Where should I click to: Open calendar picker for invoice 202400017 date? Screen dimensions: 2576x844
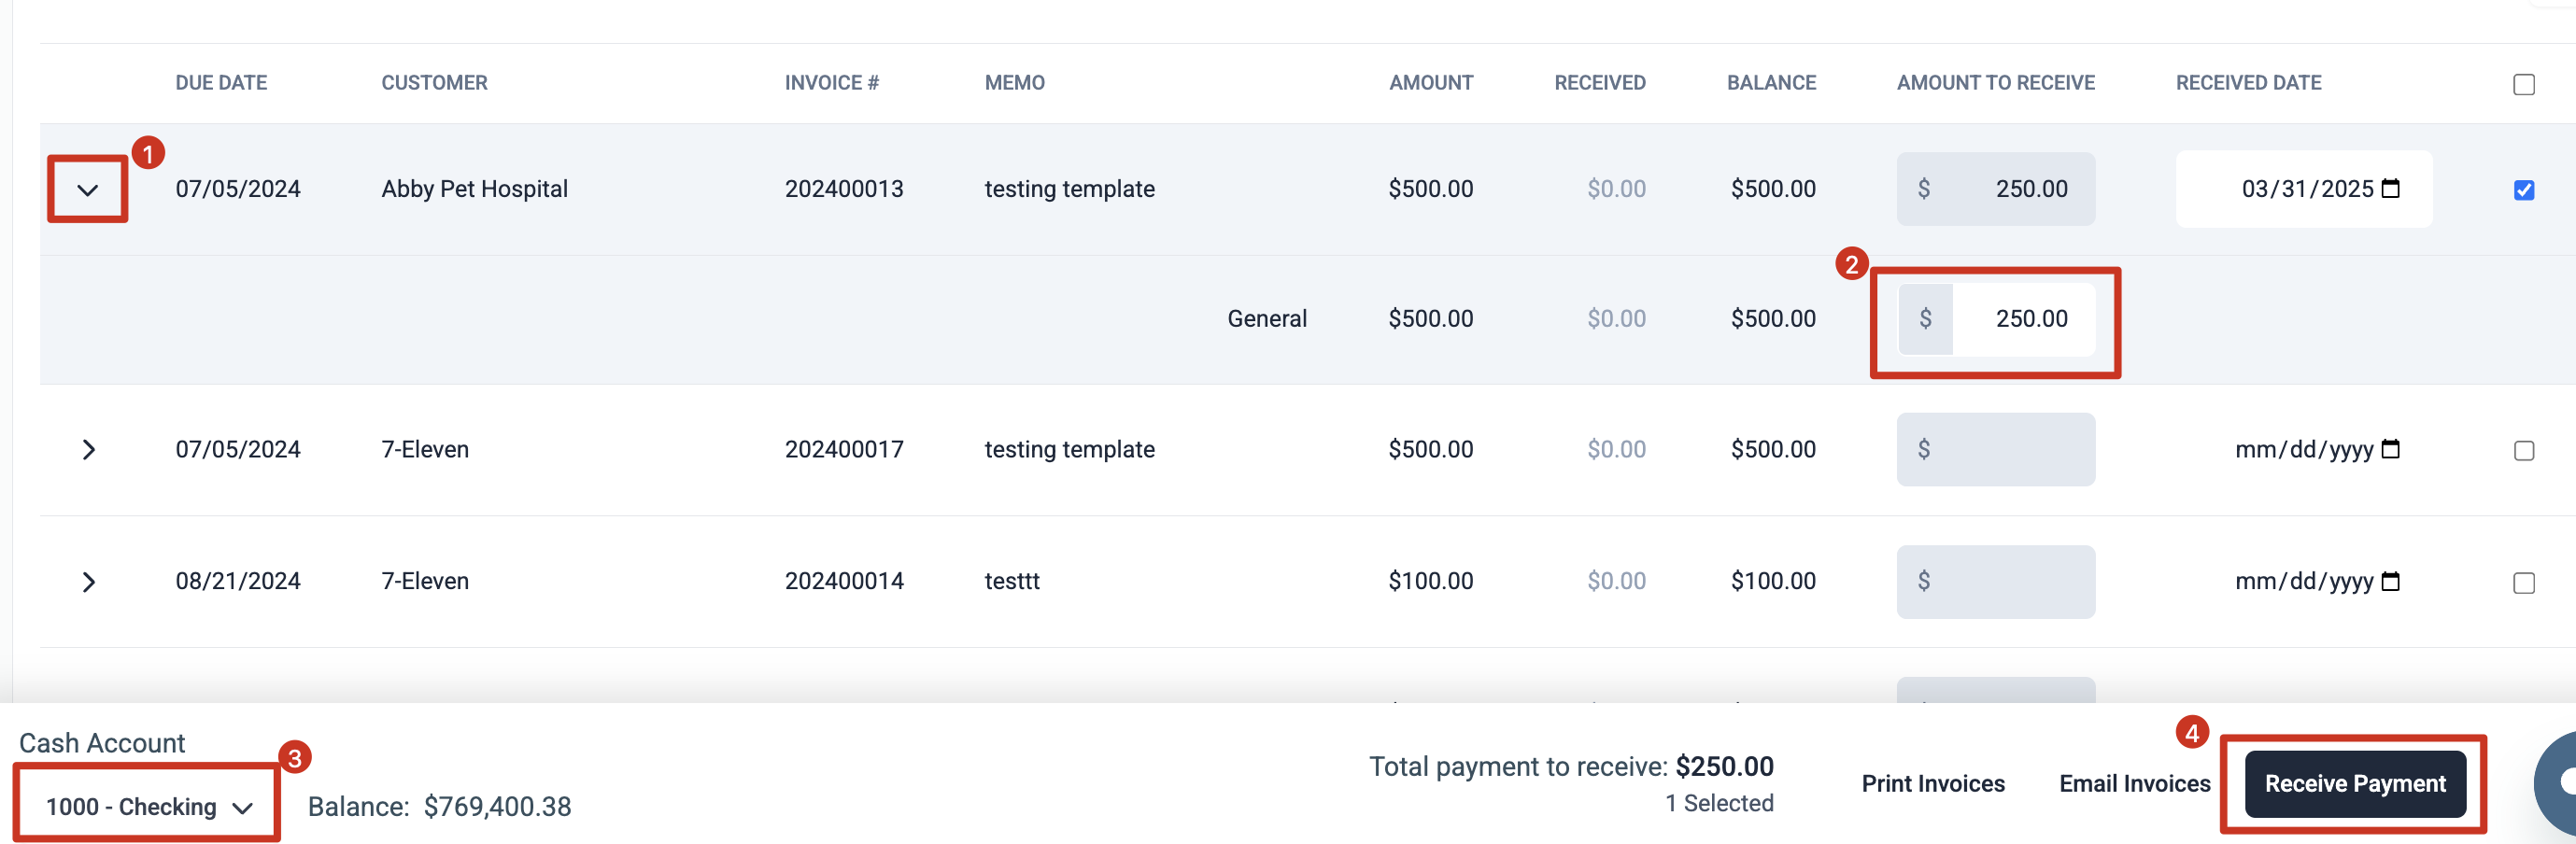(2390, 449)
